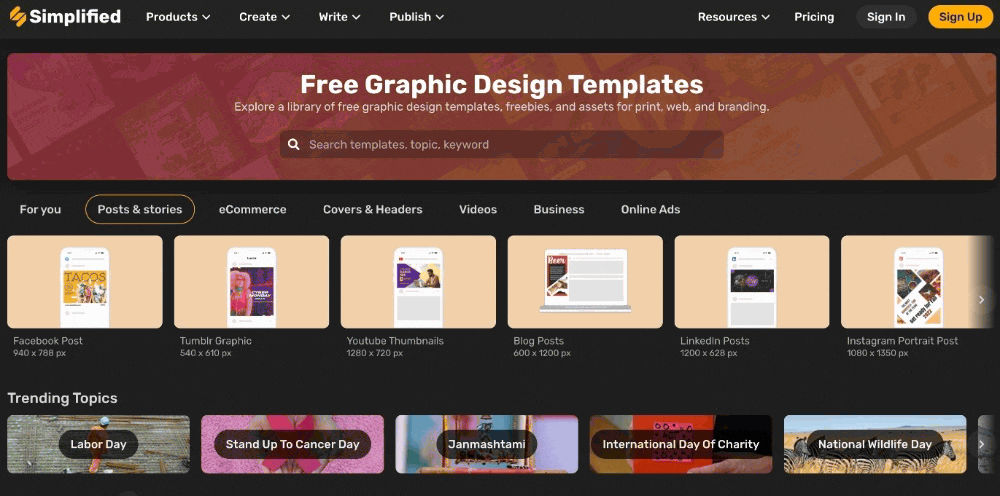Open the Blog Posts template thumbnail
1000x496 pixels.
[x=585, y=282]
